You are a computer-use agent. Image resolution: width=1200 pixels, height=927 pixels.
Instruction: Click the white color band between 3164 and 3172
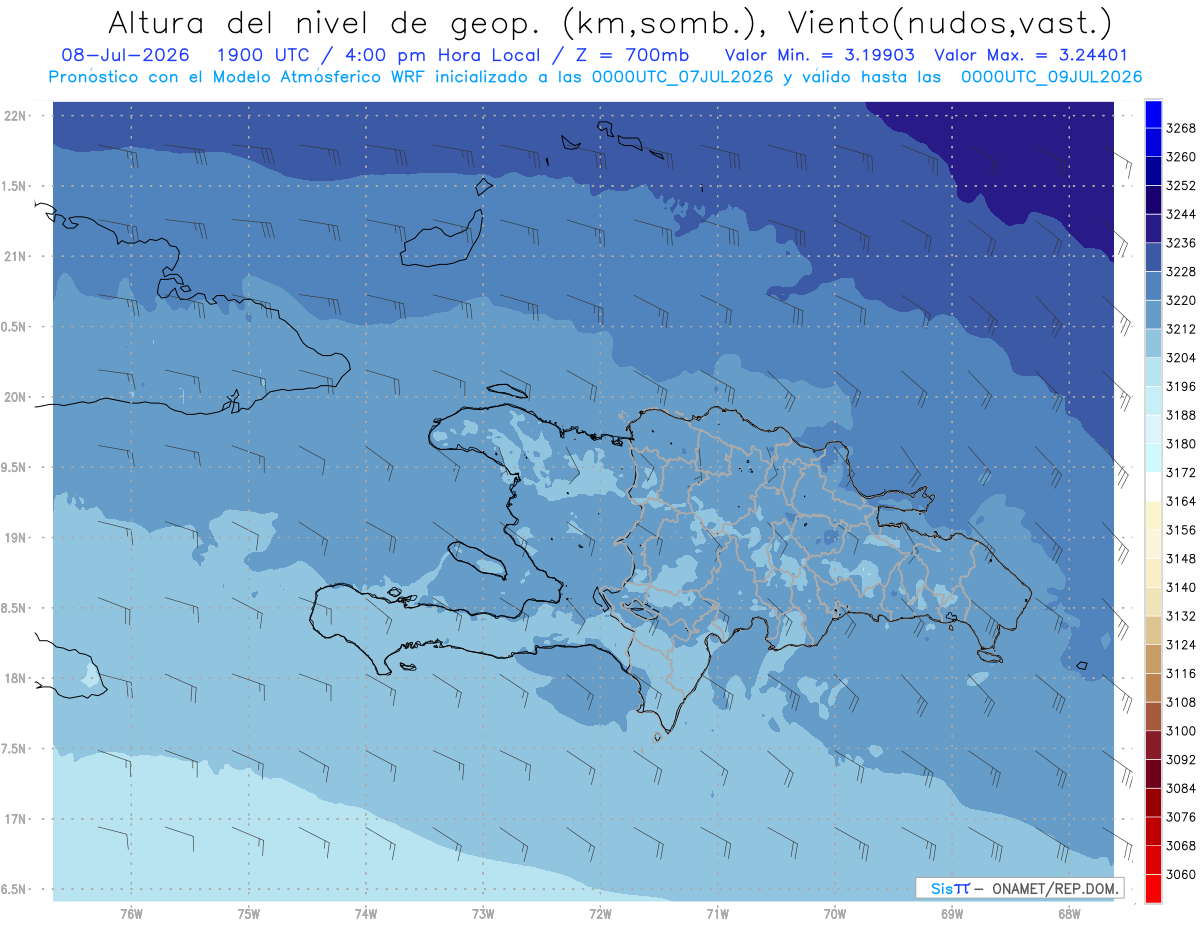click(1153, 486)
